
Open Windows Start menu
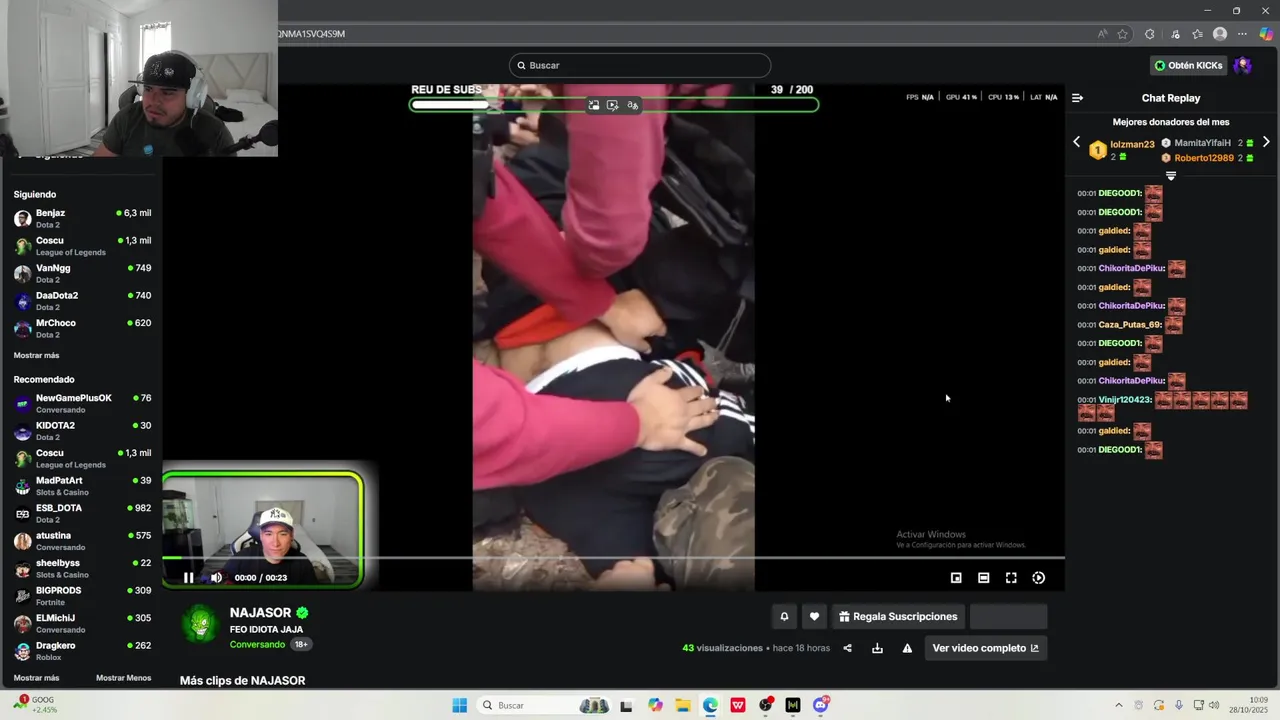tap(459, 705)
